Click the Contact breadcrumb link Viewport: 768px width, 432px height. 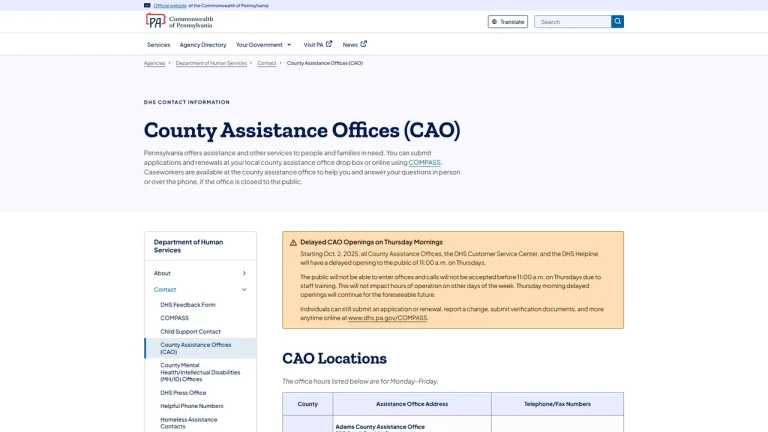tap(267, 63)
